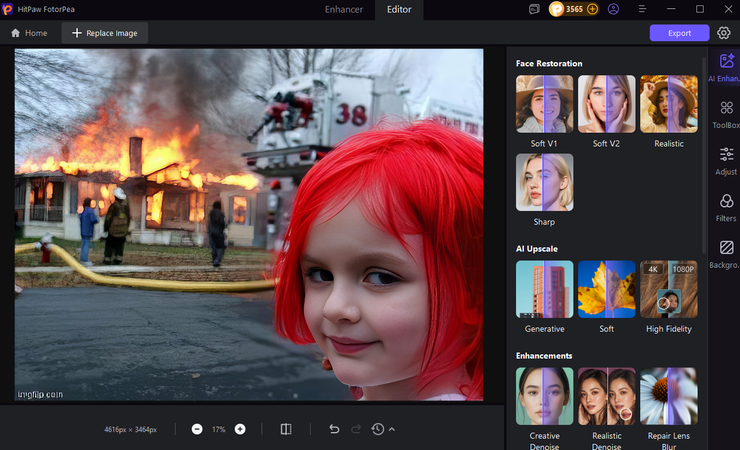
Task: Open the user account profile icon
Action: coord(613,9)
